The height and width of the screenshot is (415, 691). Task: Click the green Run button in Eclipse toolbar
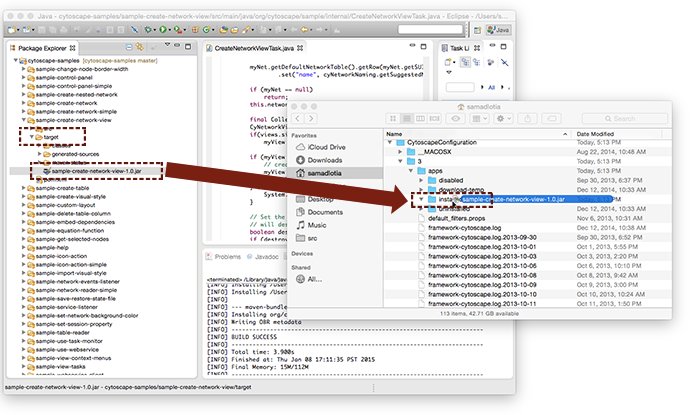coord(163,30)
